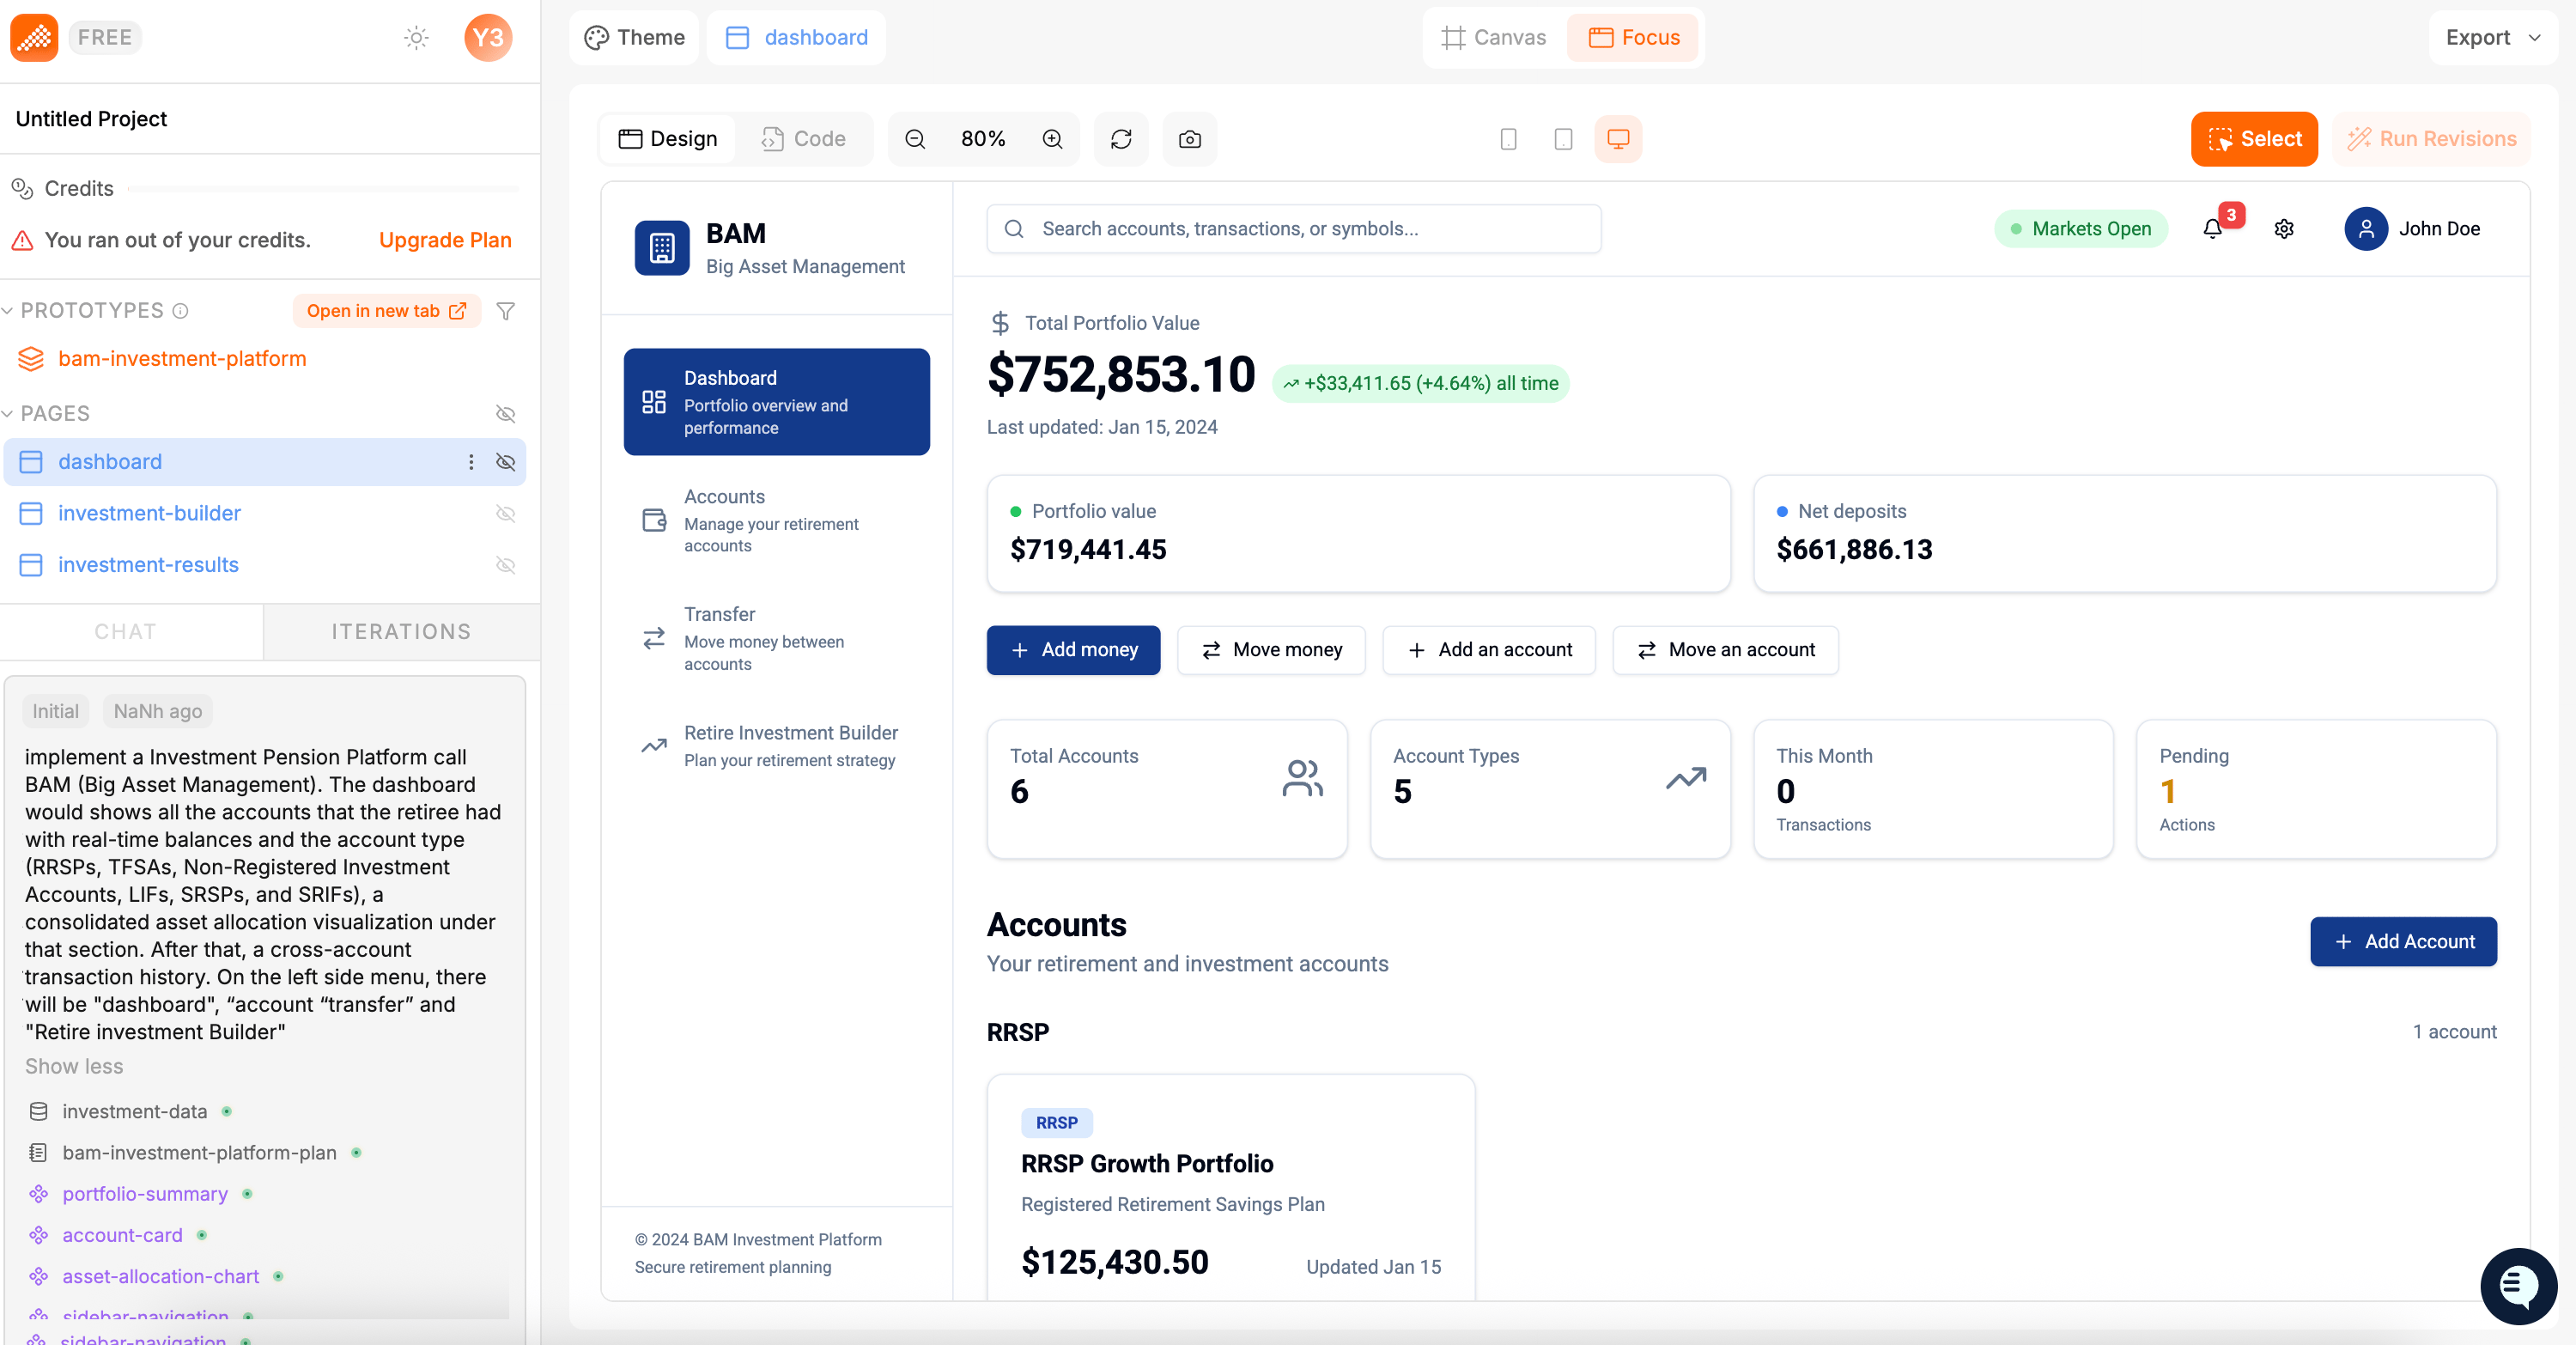Toggle light/dark theme sun icon

416,38
